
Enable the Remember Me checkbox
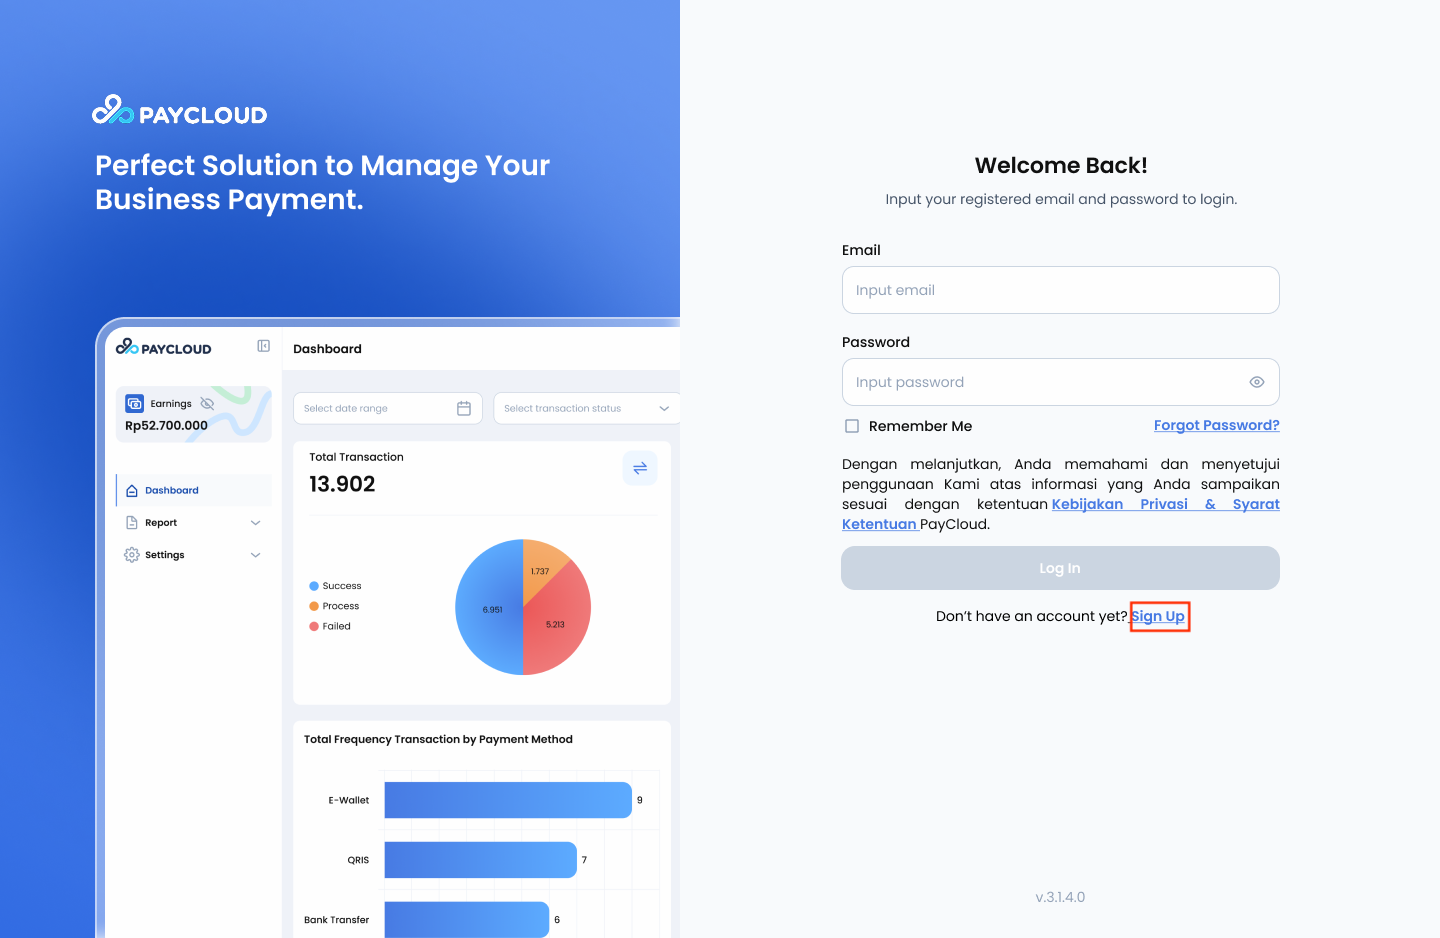[x=851, y=425]
